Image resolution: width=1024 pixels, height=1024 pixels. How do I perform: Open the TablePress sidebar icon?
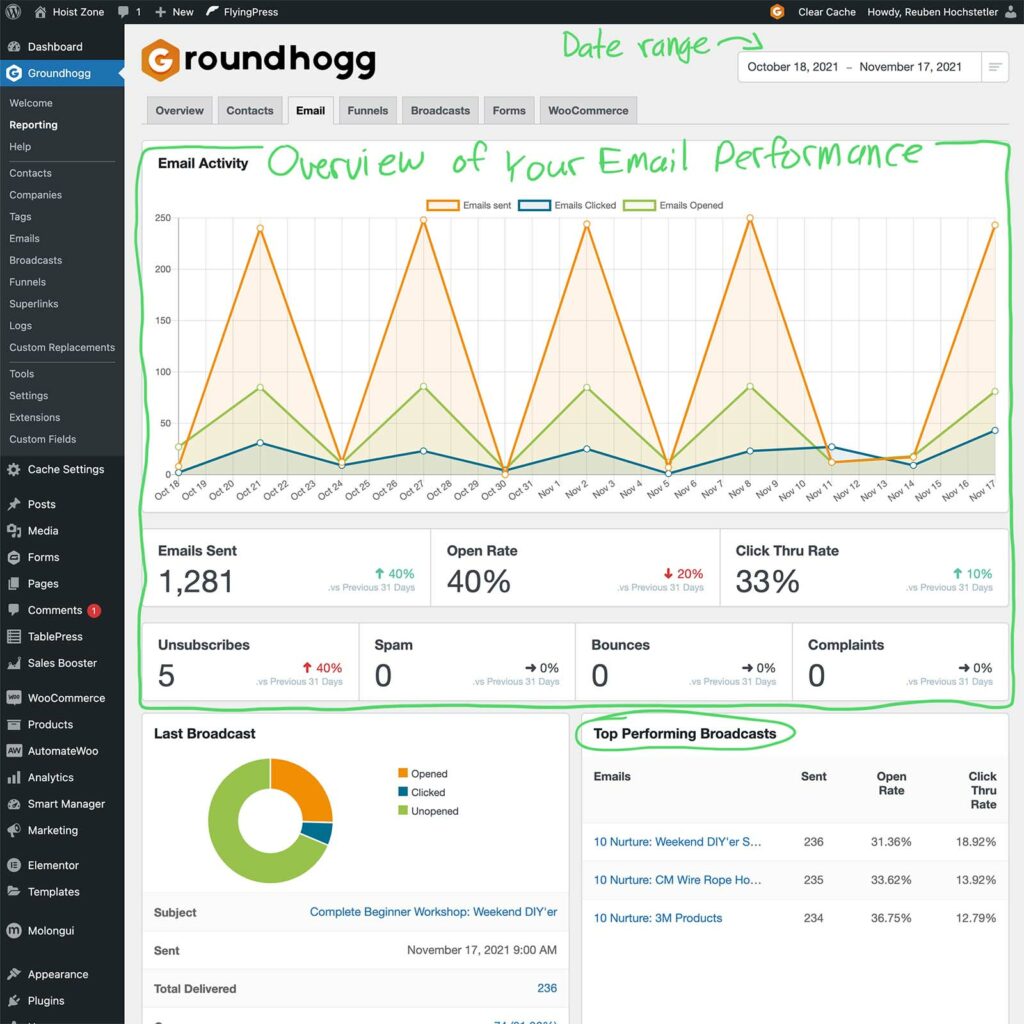pos(14,637)
